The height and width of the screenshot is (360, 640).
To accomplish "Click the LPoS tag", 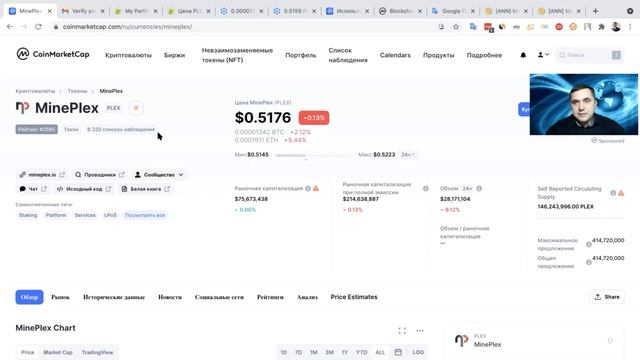I will click(110, 215).
